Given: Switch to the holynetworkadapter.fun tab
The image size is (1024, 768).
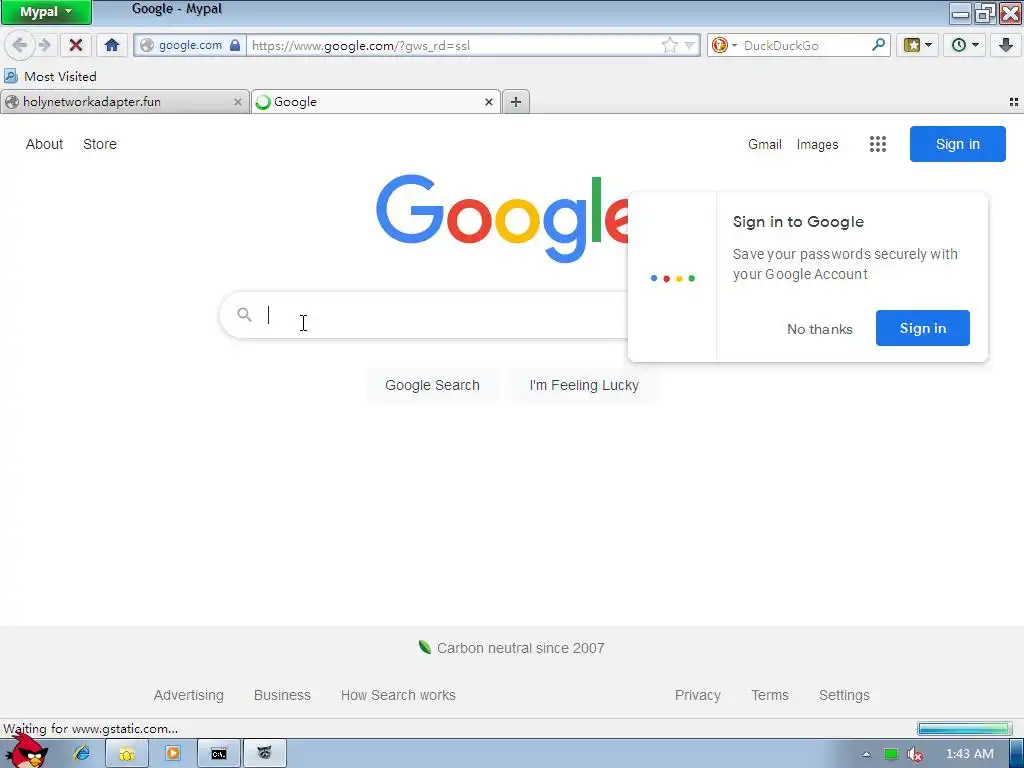Looking at the screenshot, I should [x=124, y=102].
